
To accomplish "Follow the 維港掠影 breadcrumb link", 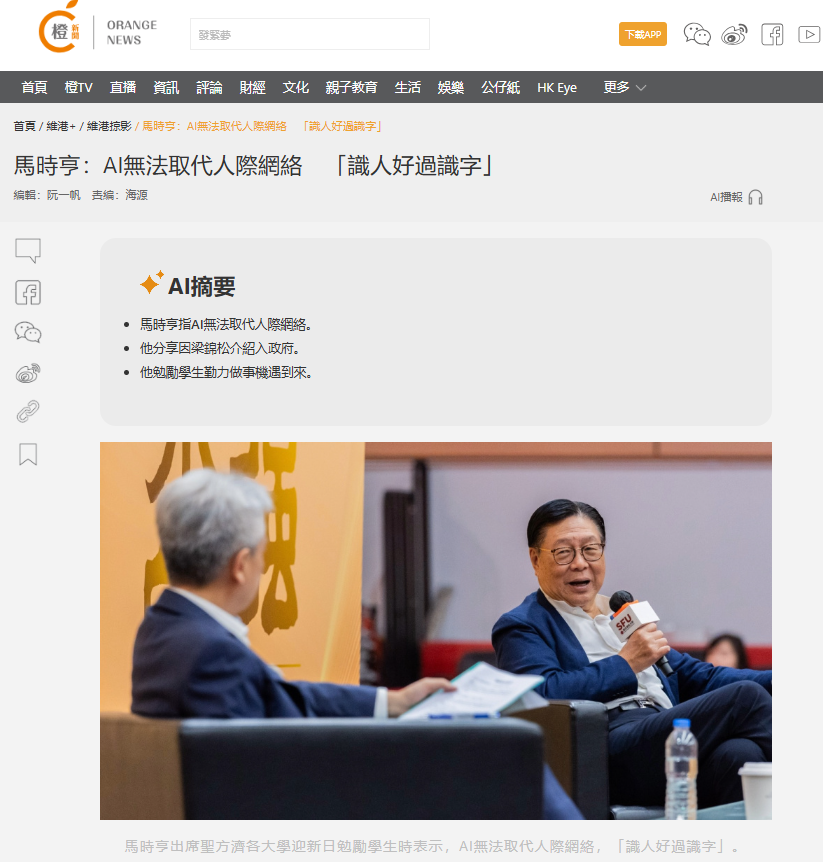I will (x=109, y=126).
